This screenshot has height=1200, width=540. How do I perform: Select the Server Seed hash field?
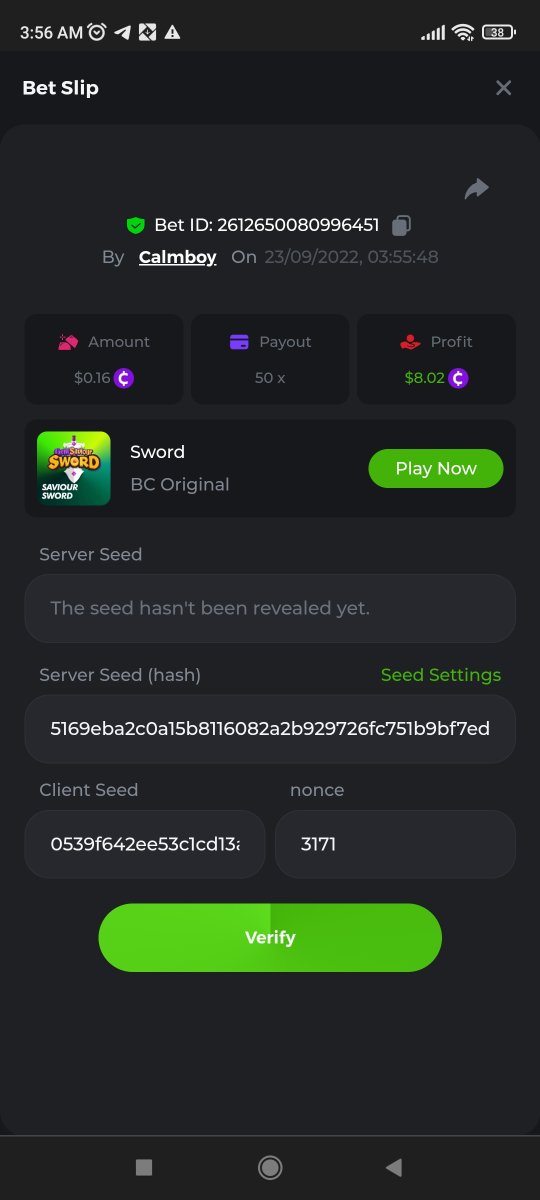click(270, 729)
